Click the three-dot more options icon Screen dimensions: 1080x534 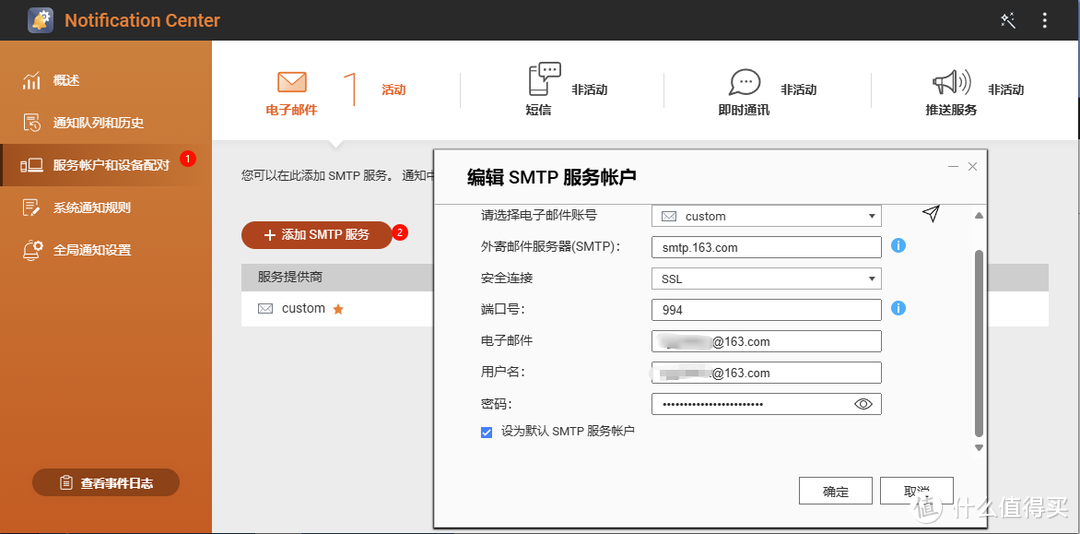(x=1045, y=20)
